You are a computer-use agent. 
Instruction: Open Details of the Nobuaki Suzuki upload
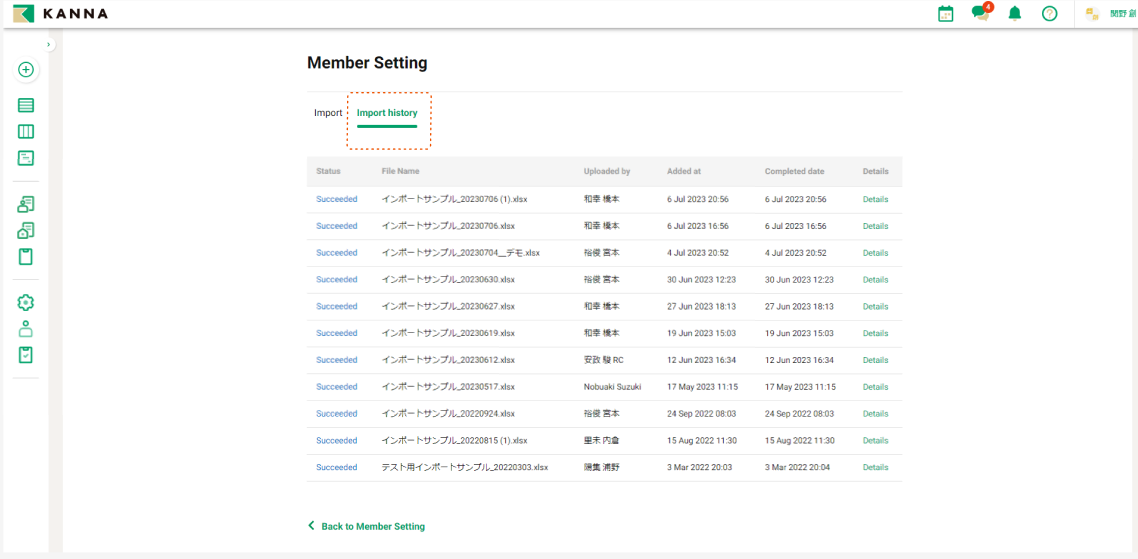[875, 387]
